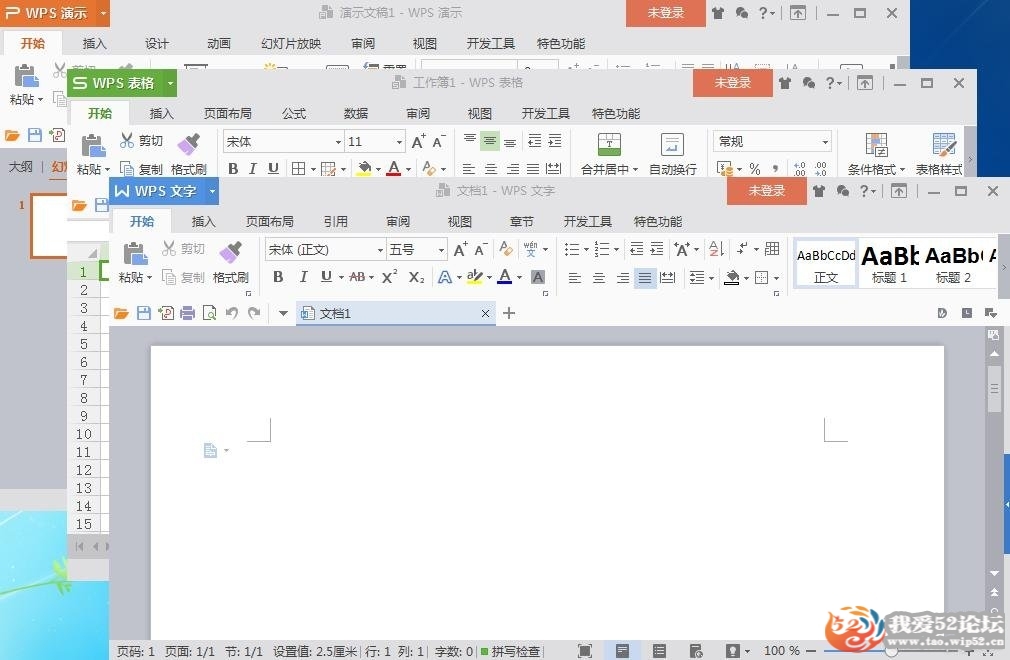The height and width of the screenshot is (660, 1010).
Task: Increase font size A+ in WPS Writer
Action: 461,249
